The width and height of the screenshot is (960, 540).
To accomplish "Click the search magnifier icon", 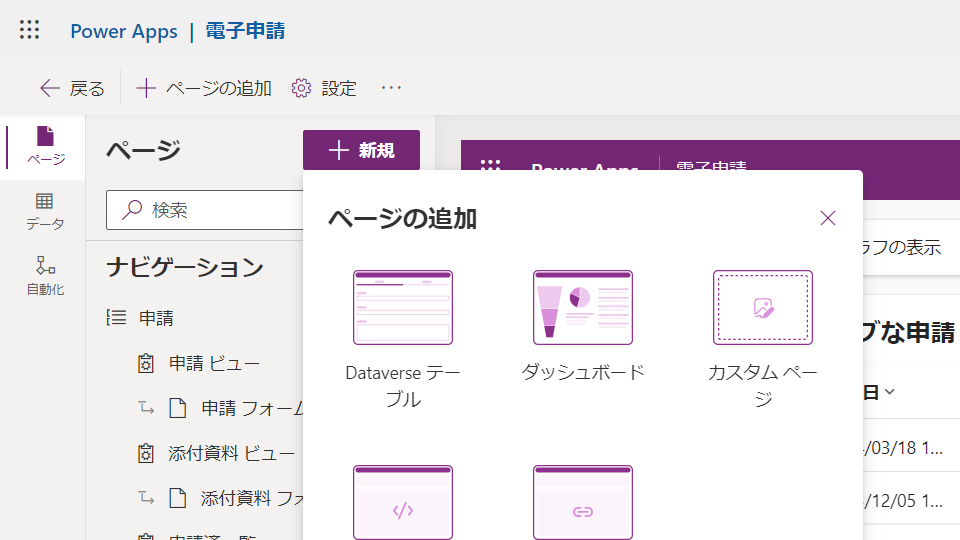I will point(132,210).
